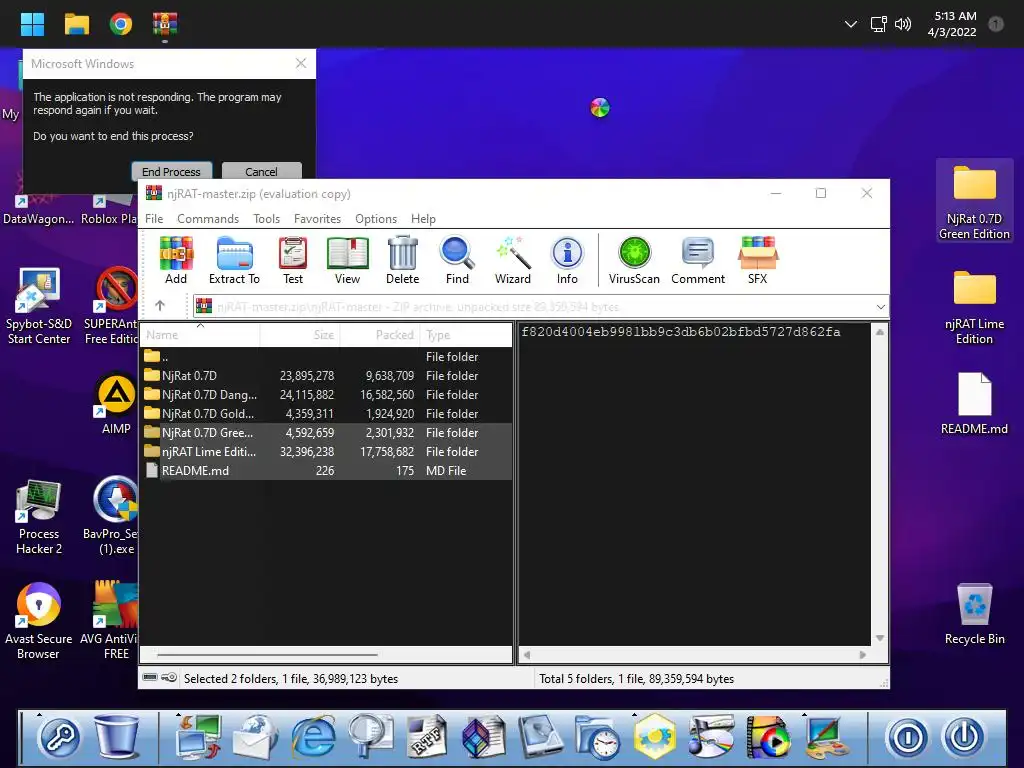The height and width of the screenshot is (768, 1024).
Task: Select the NjRat 0.7D Green Edition desktop folder
Action: (974, 201)
